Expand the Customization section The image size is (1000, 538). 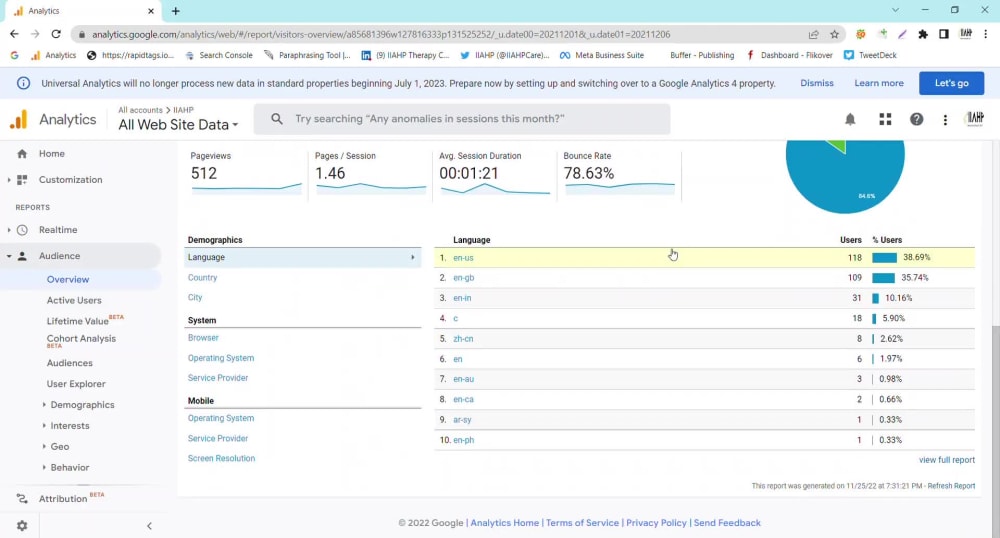(9, 180)
